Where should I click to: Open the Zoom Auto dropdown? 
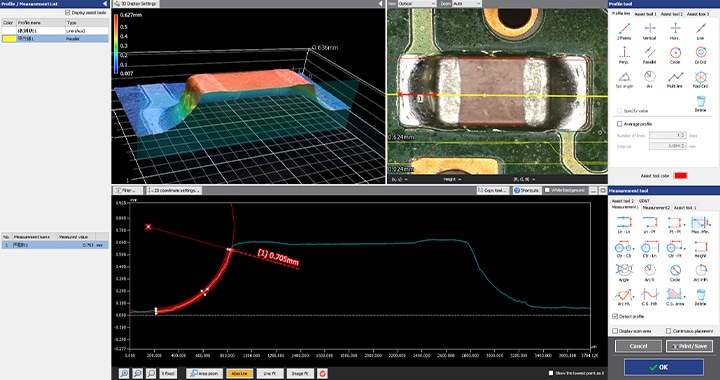click(467, 3)
